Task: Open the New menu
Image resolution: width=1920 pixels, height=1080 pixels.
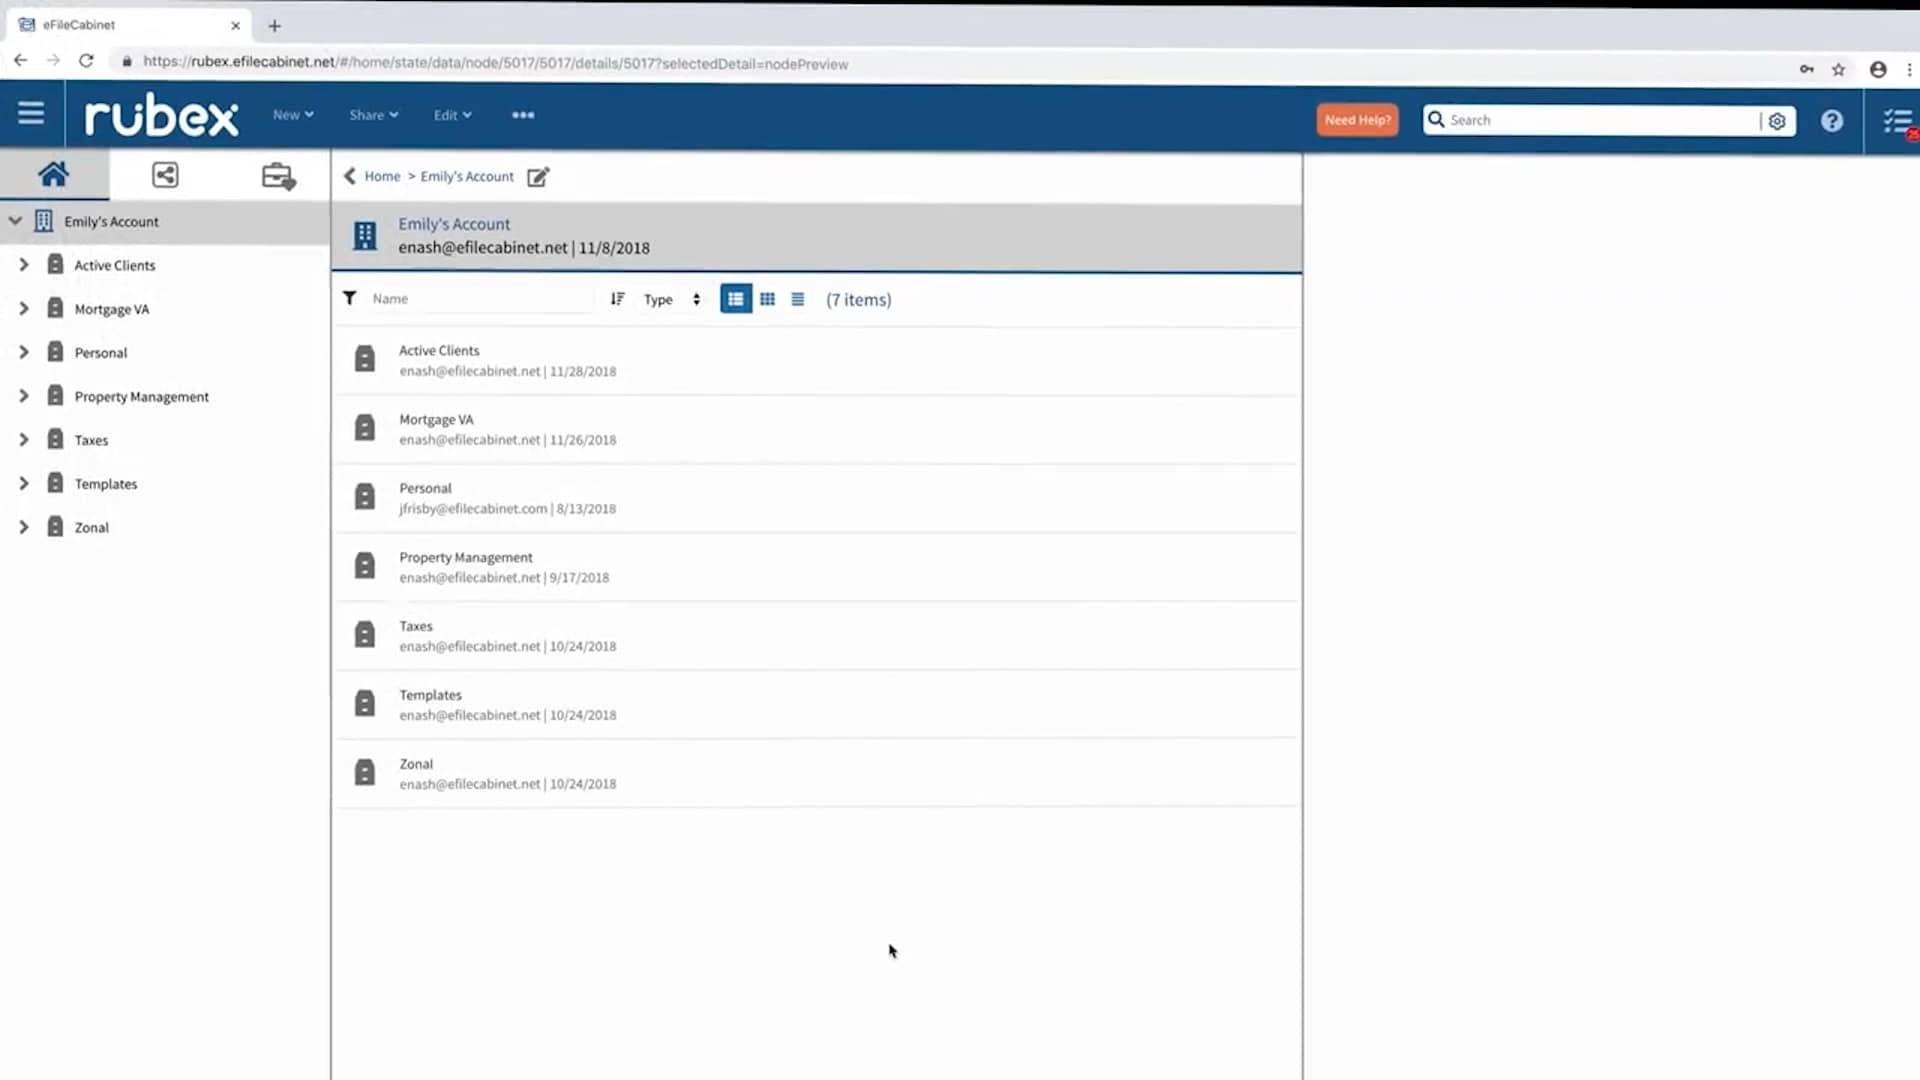Action: point(292,114)
